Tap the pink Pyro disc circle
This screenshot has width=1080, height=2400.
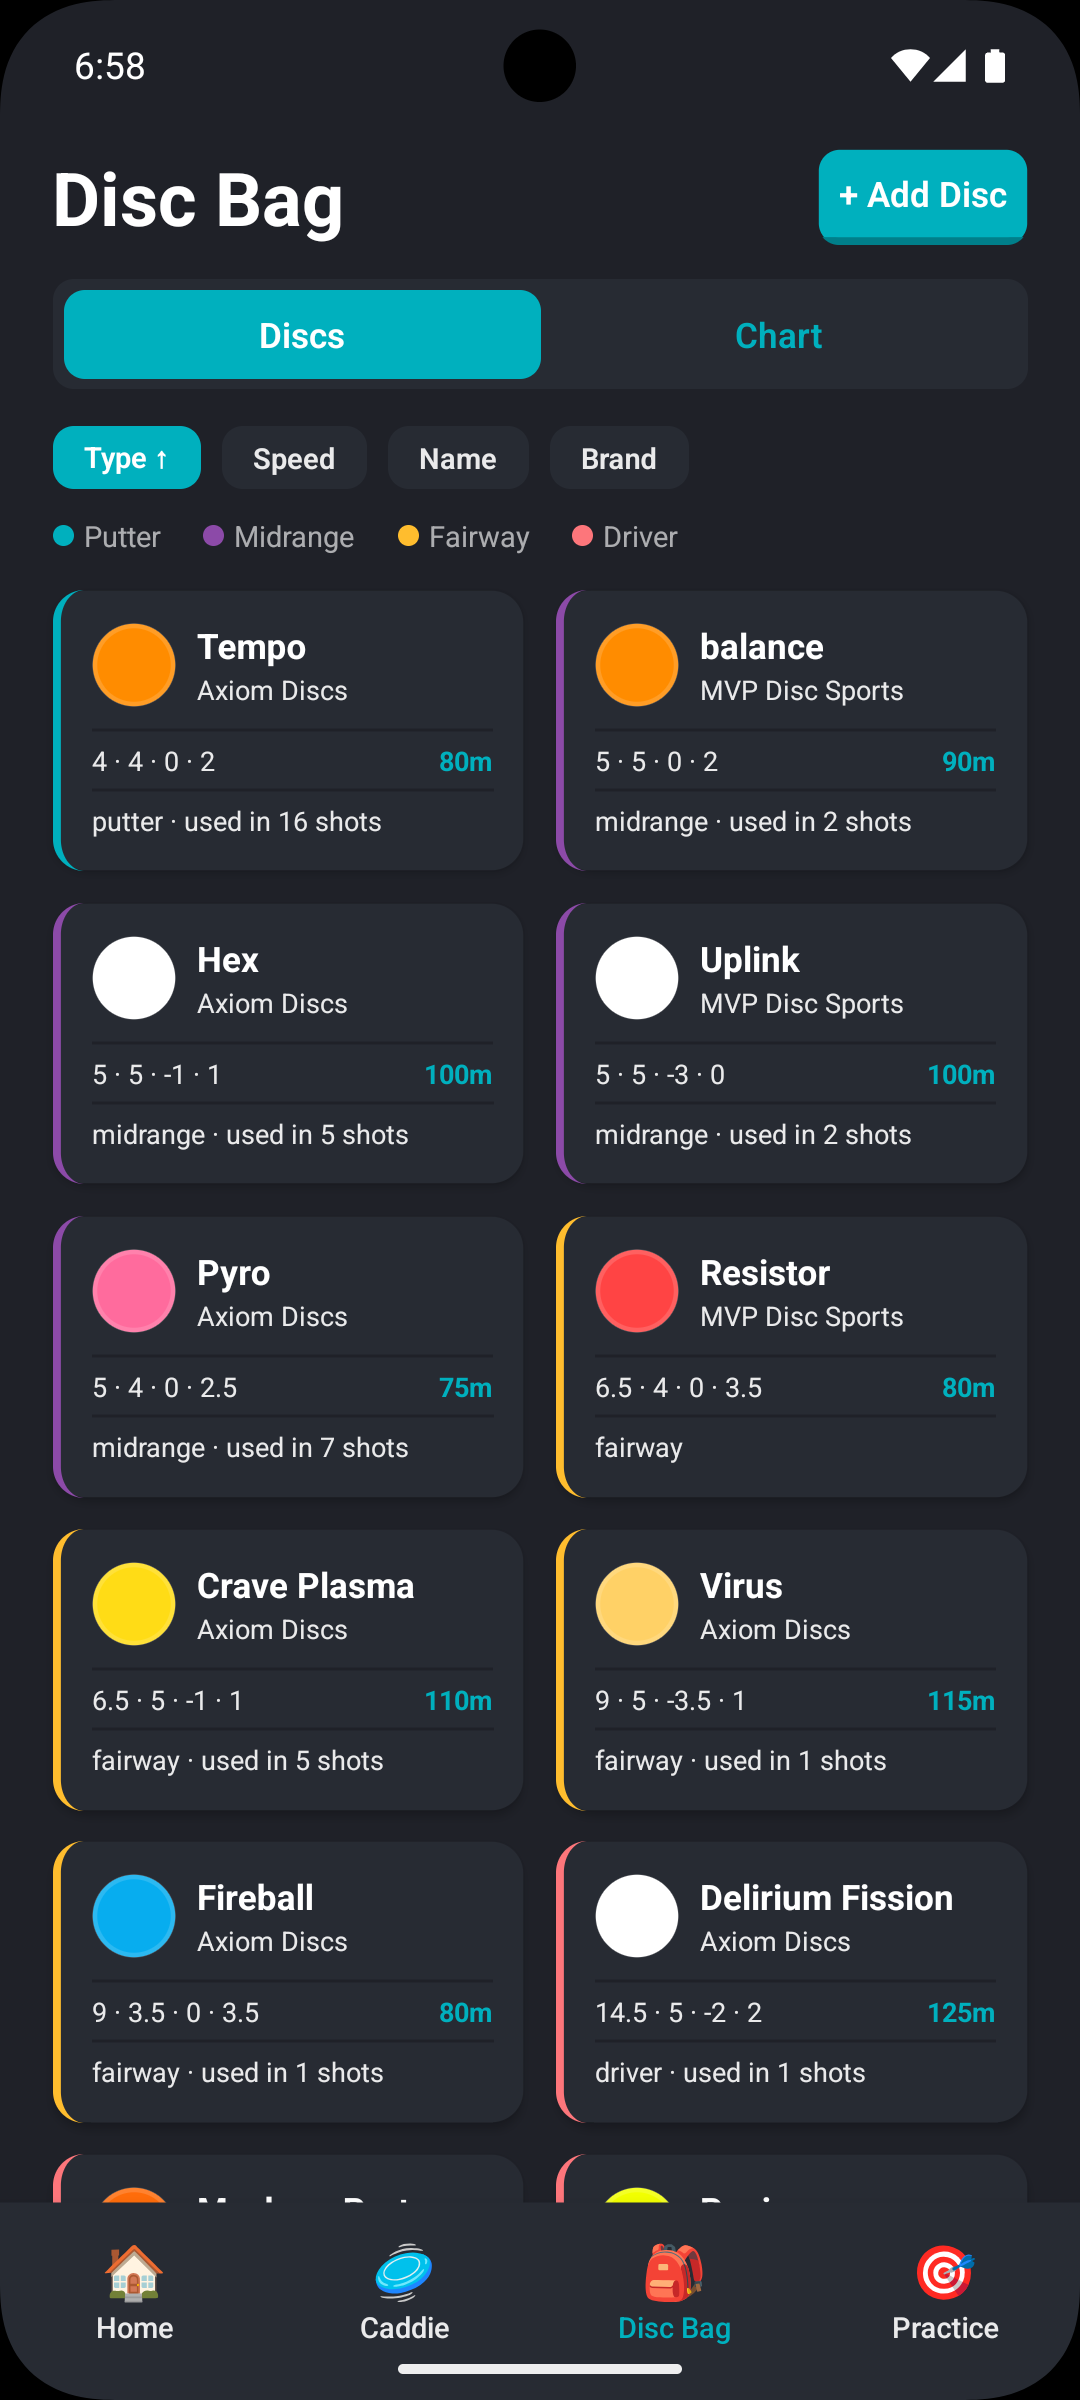[x=134, y=1291]
